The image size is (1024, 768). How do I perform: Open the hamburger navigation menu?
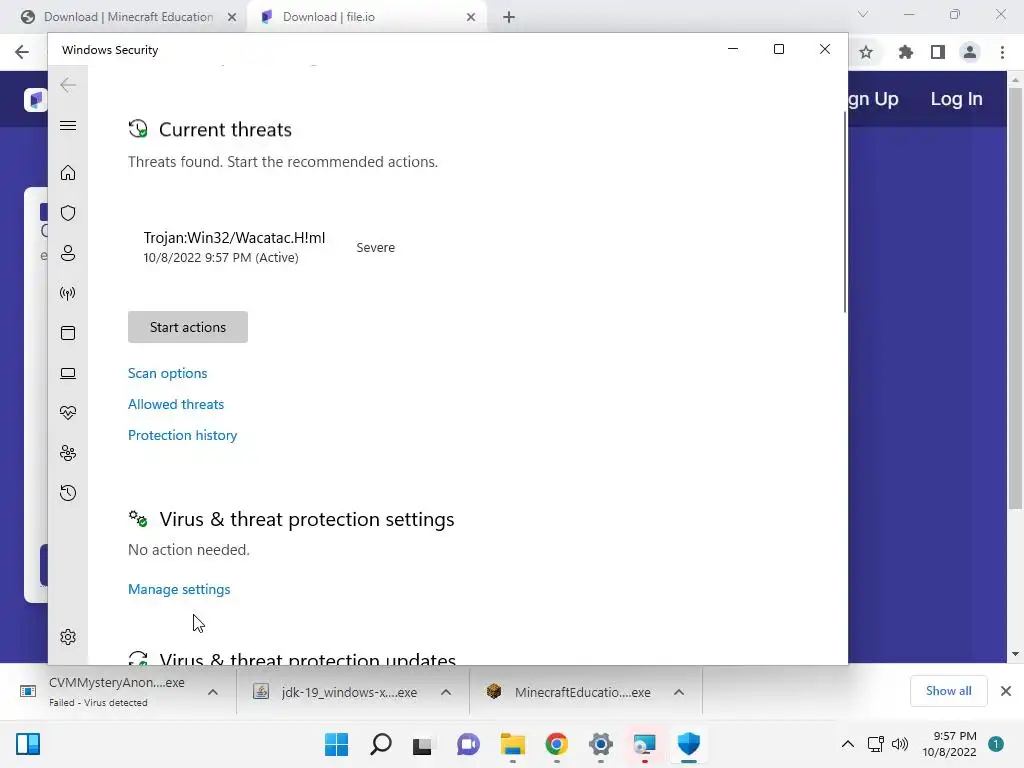[68, 125]
